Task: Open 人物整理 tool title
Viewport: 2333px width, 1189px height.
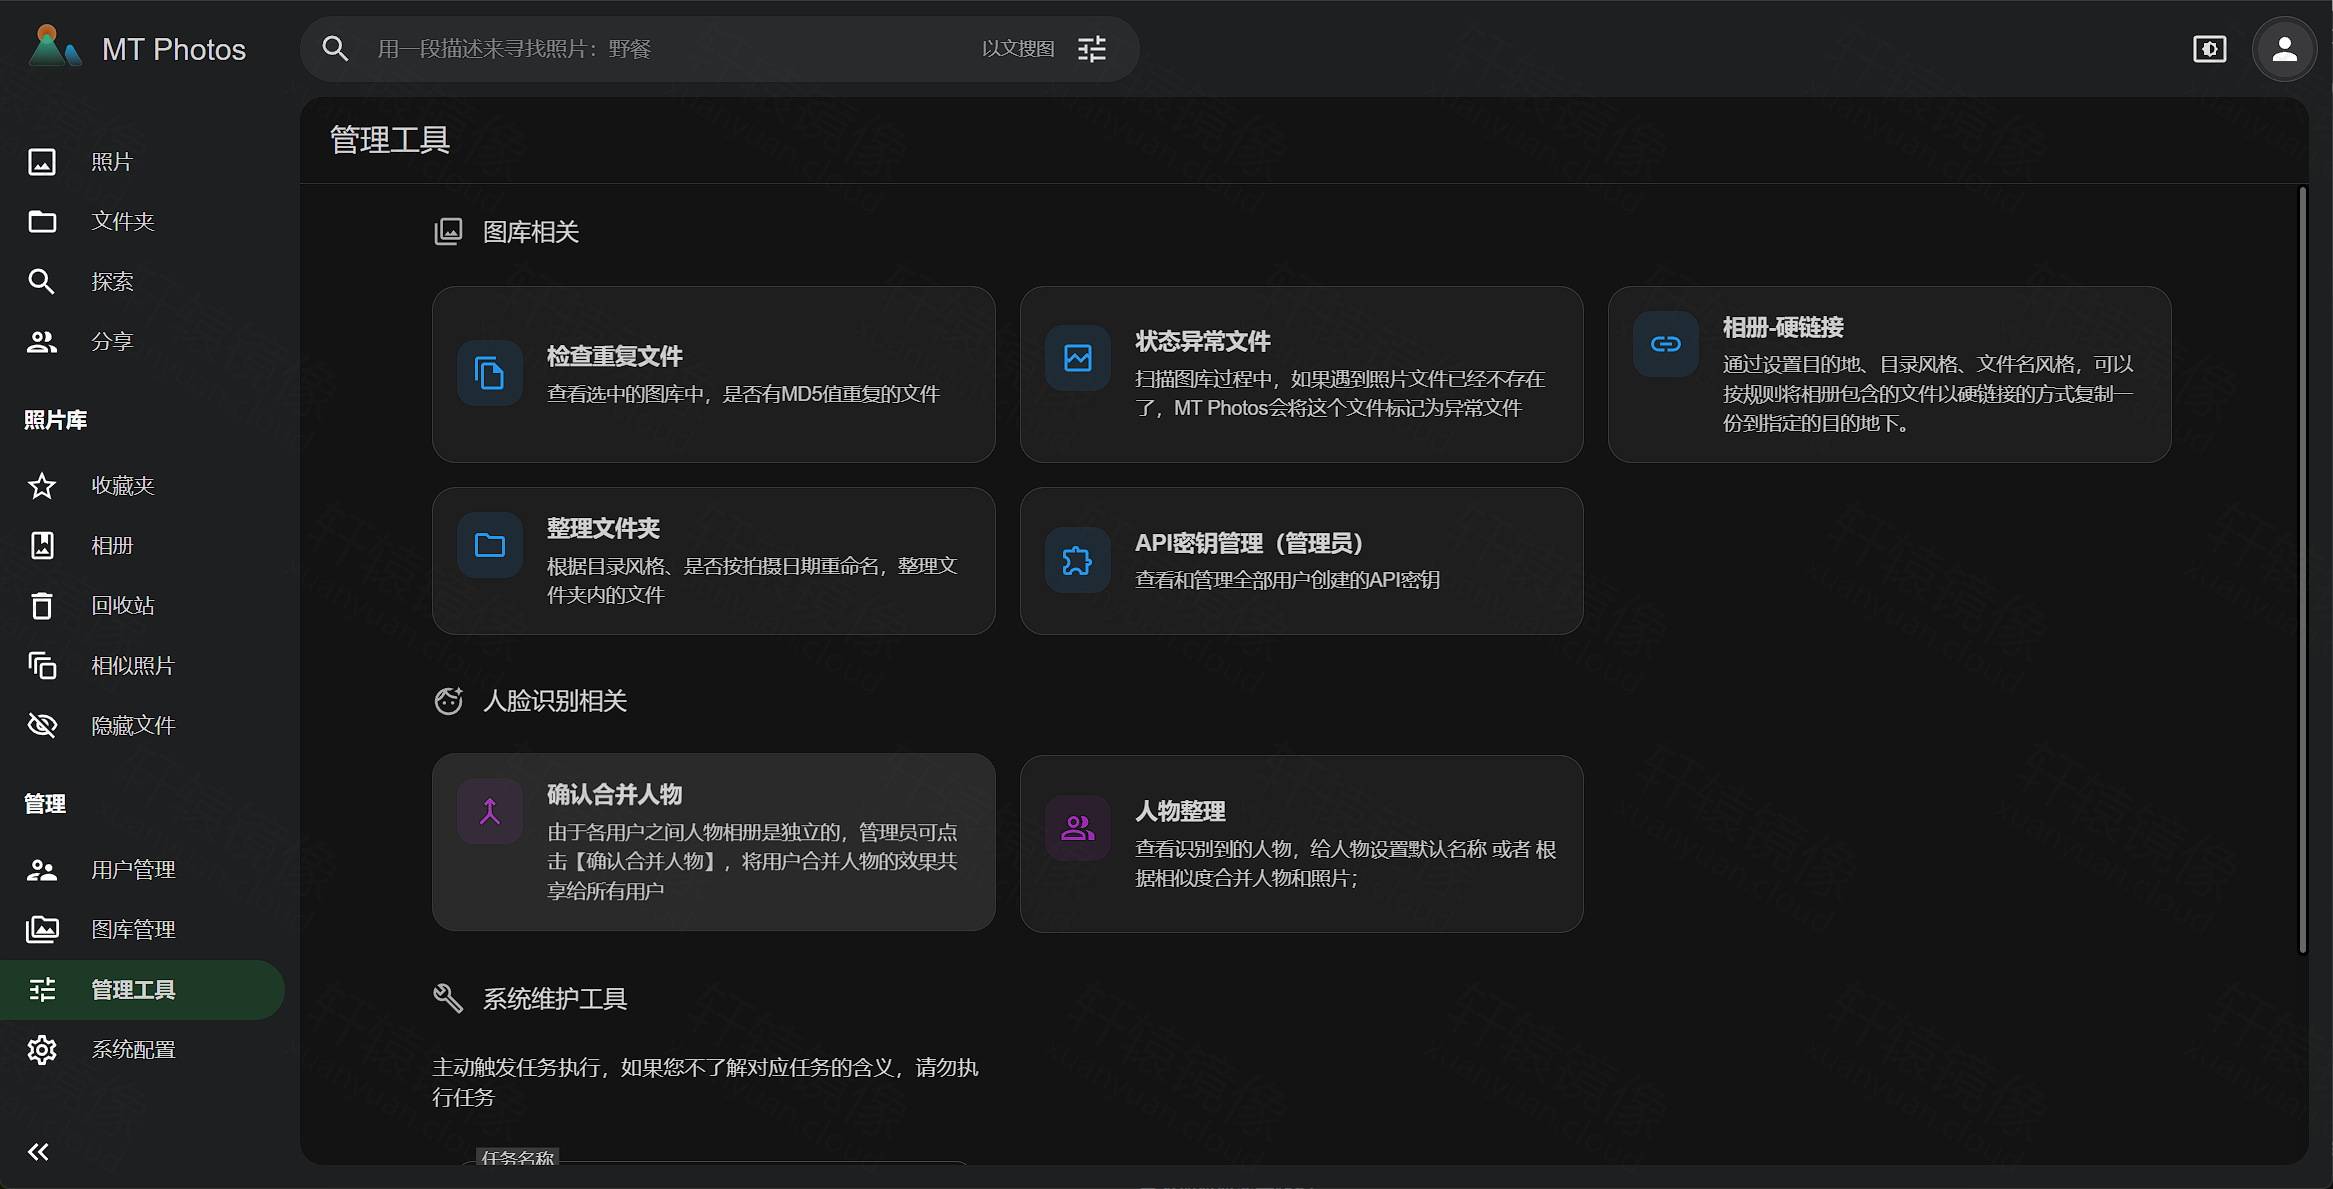Action: pyautogui.click(x=1180, y=812)
